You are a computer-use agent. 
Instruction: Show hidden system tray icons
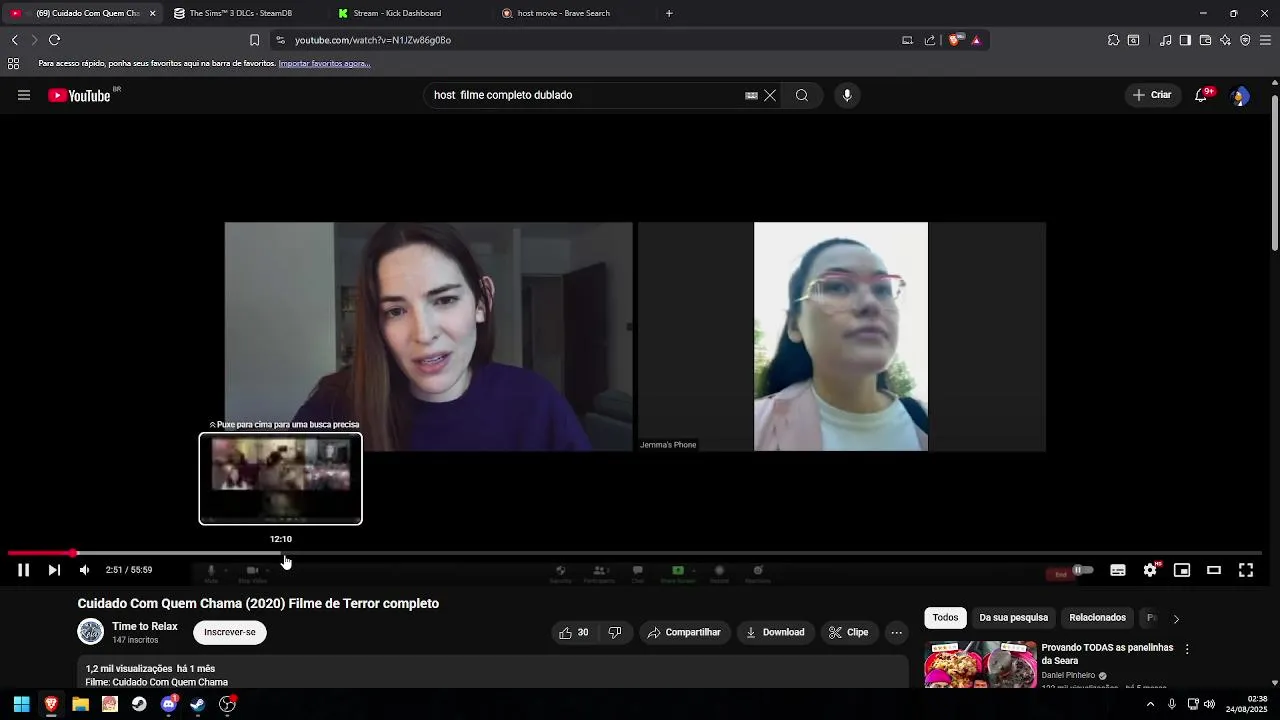coord(1150,704)
